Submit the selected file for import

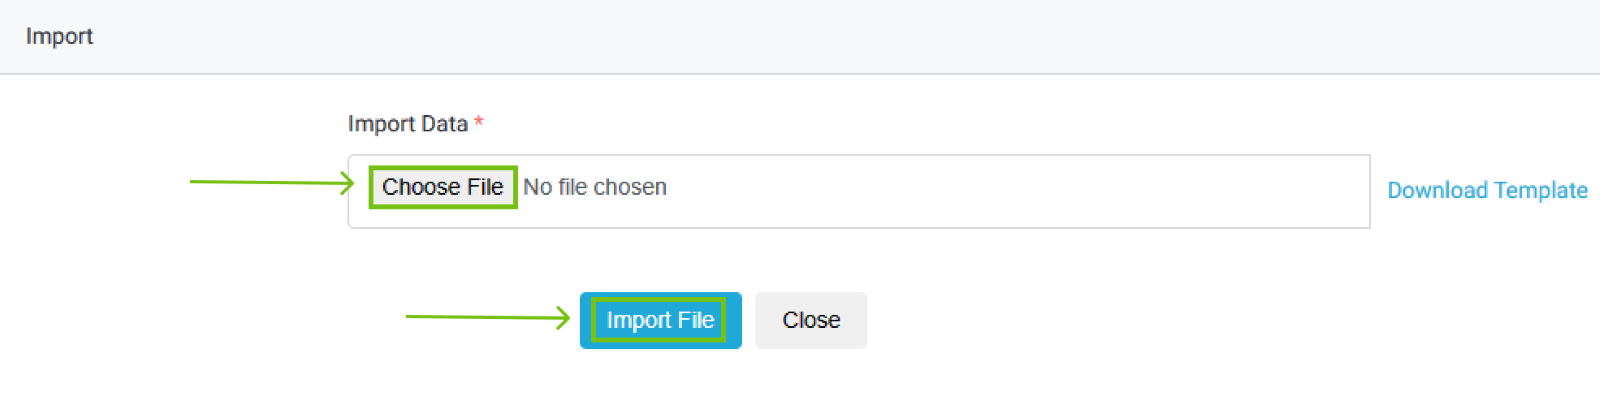(660, 320)
